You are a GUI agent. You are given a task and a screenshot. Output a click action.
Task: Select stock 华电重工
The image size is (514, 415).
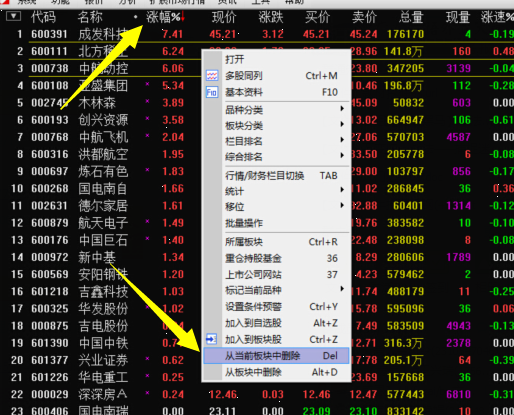(103, 377)
